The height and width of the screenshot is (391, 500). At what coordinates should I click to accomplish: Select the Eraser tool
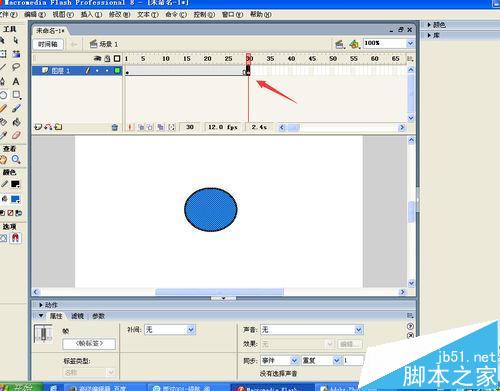(16, 135)
